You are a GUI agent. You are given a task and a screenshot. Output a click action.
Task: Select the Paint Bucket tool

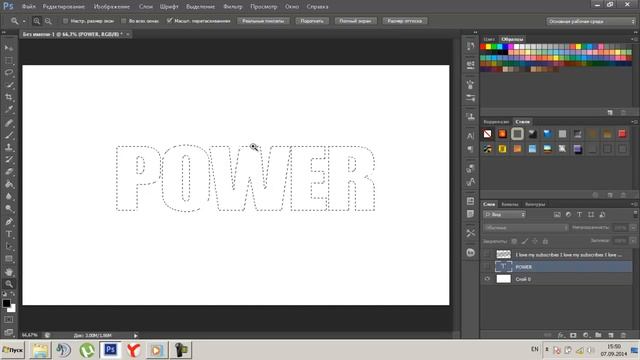coord(9,184)
